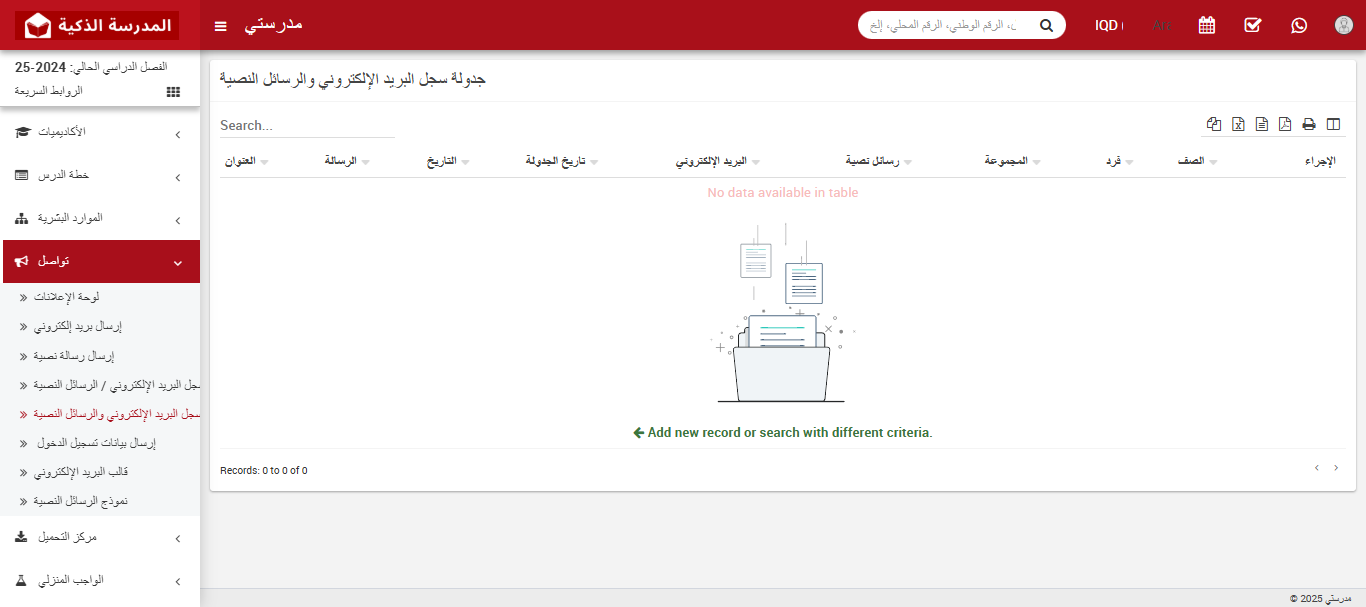Viewport: 1366px width, 607px height.
Task: Toggle the sidebar with the hamburger icon
Action: point(220,25)
